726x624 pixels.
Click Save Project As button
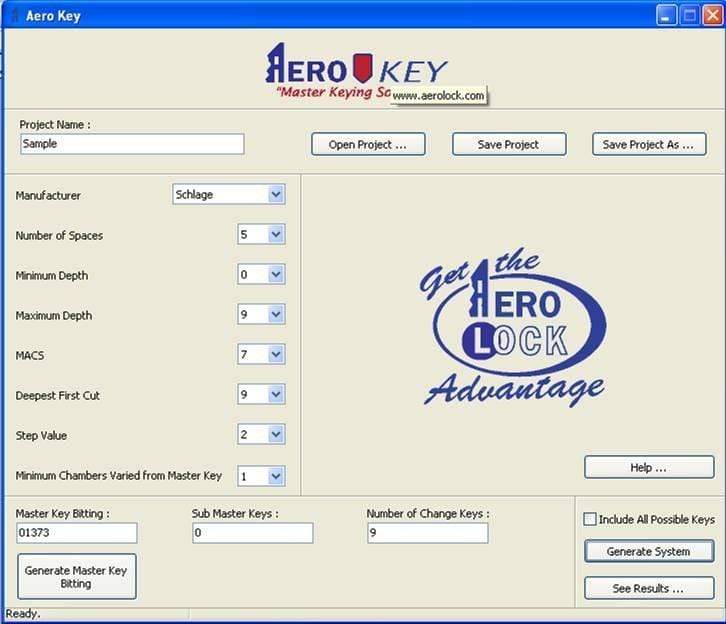[649, 144]
